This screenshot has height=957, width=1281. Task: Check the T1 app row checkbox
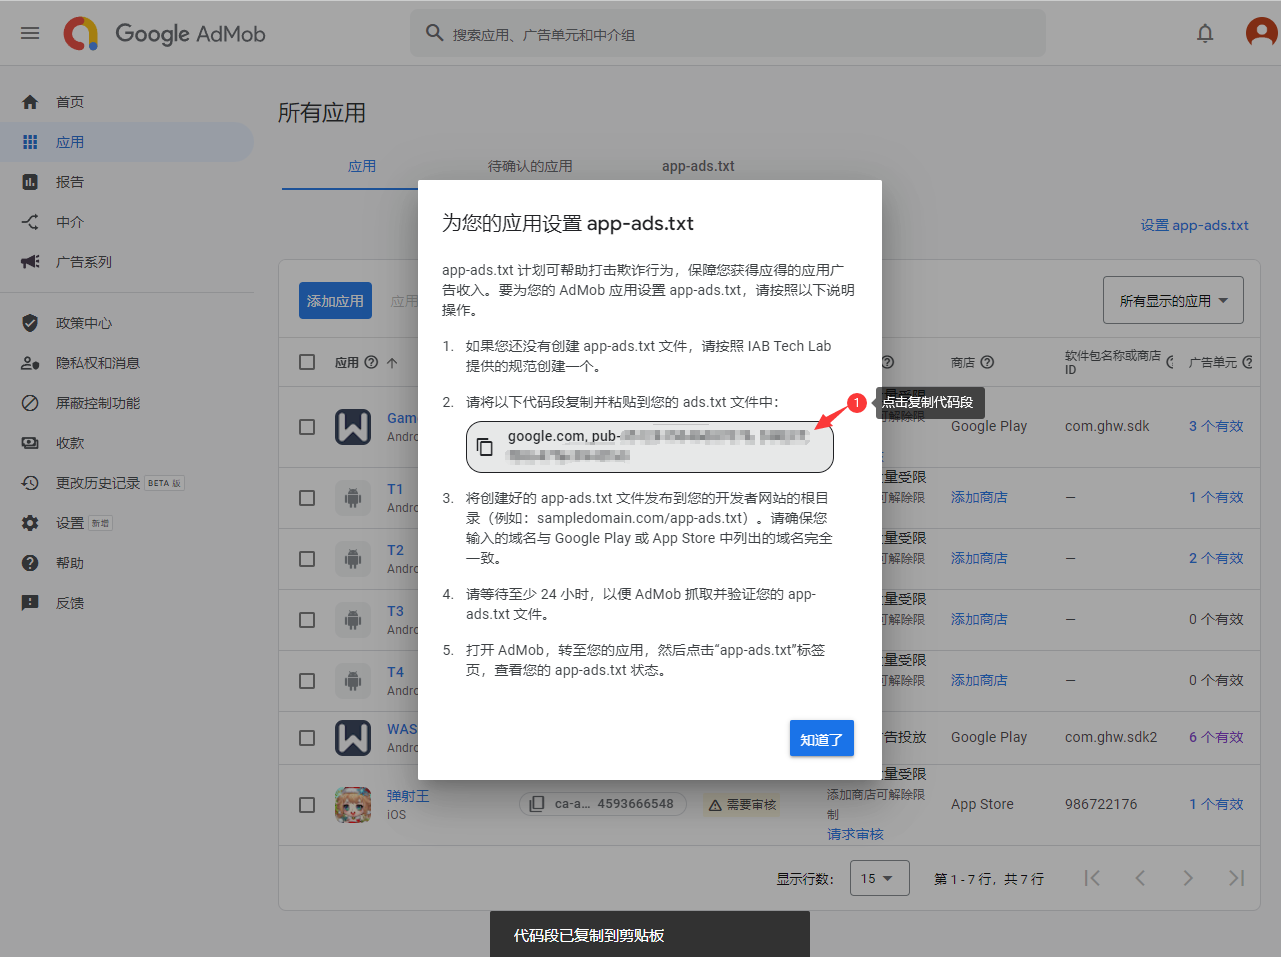pos(307,498)
